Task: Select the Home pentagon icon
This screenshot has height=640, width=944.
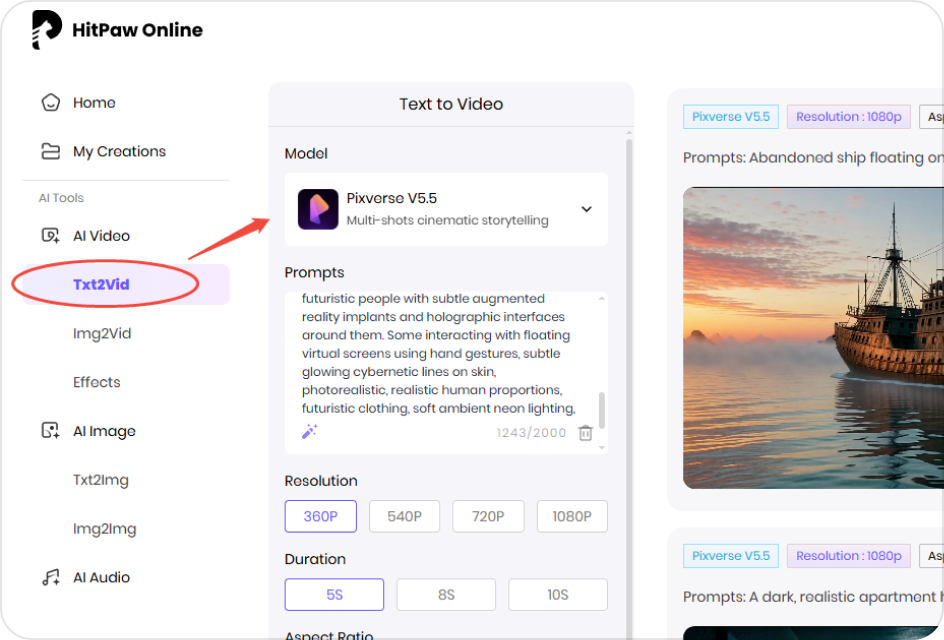Action: tap(48, 102)
